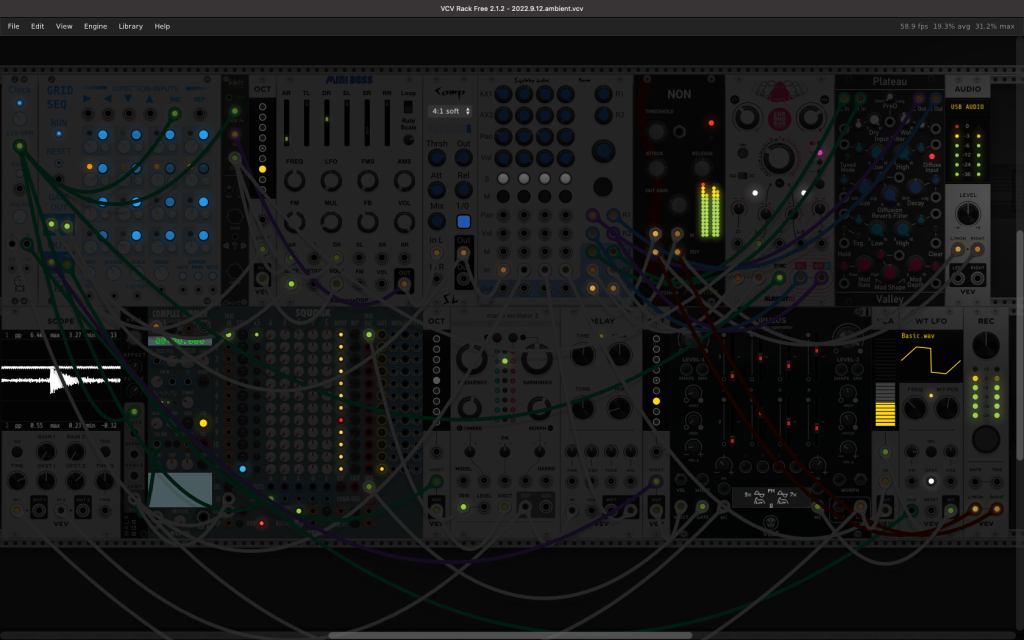The image size is (1024, 640).
Task: Click the Scope waveform display
Action: tap(61, 379)
